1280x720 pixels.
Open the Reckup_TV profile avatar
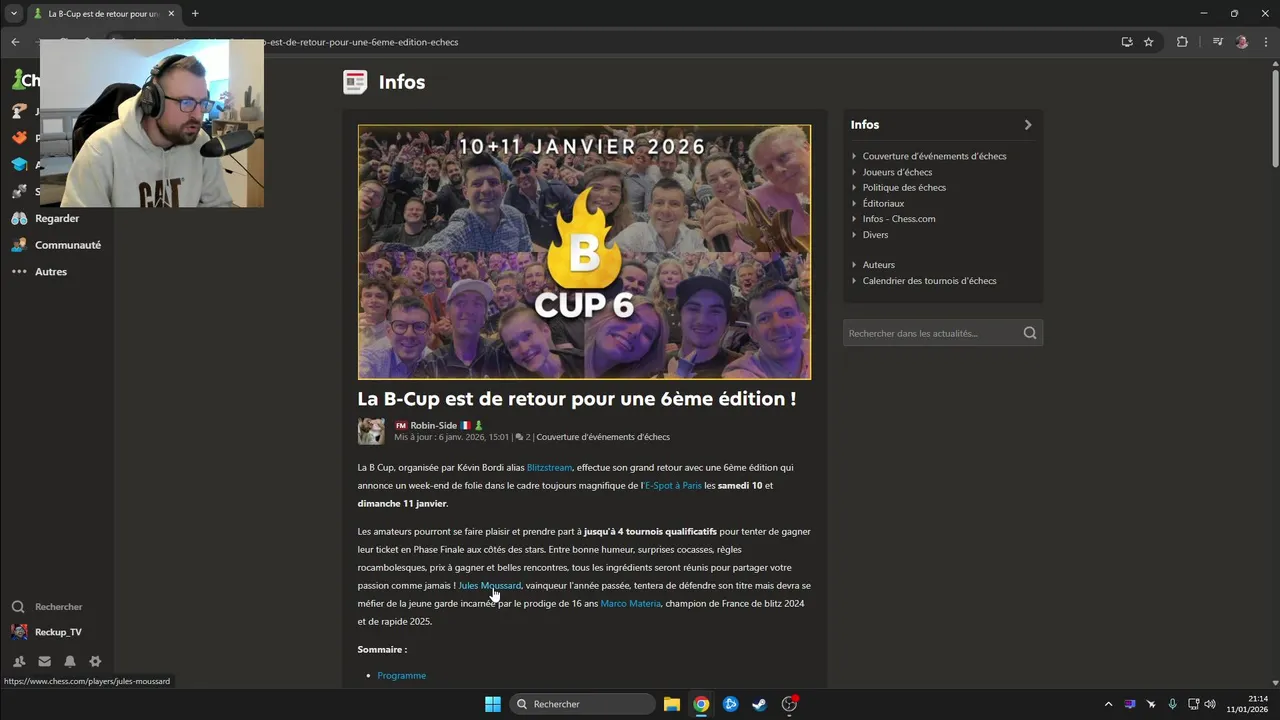pos(19,632)
